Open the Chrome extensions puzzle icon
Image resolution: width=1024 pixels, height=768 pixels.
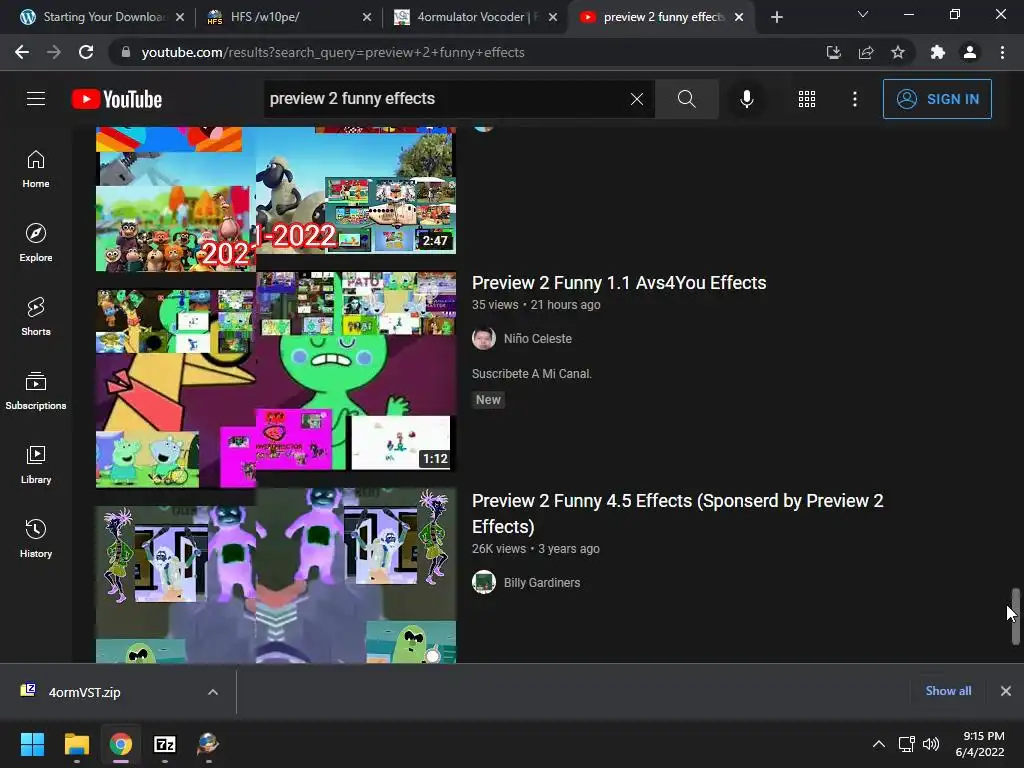(938, 52)
